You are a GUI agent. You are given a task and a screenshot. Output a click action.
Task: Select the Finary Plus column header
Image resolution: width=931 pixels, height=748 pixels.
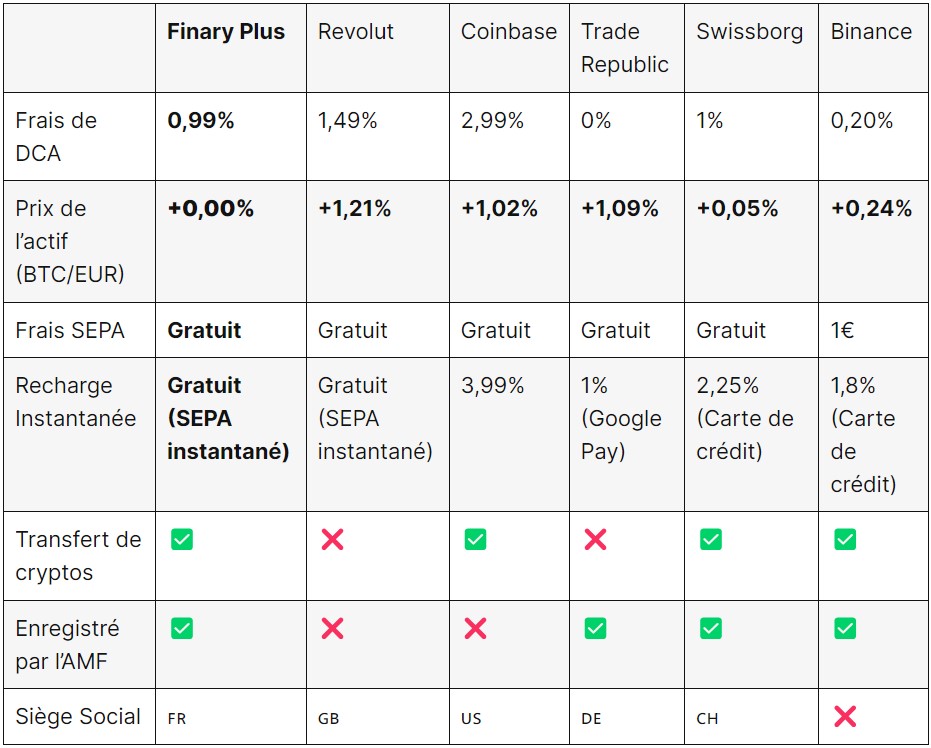[x=226, y=31]
